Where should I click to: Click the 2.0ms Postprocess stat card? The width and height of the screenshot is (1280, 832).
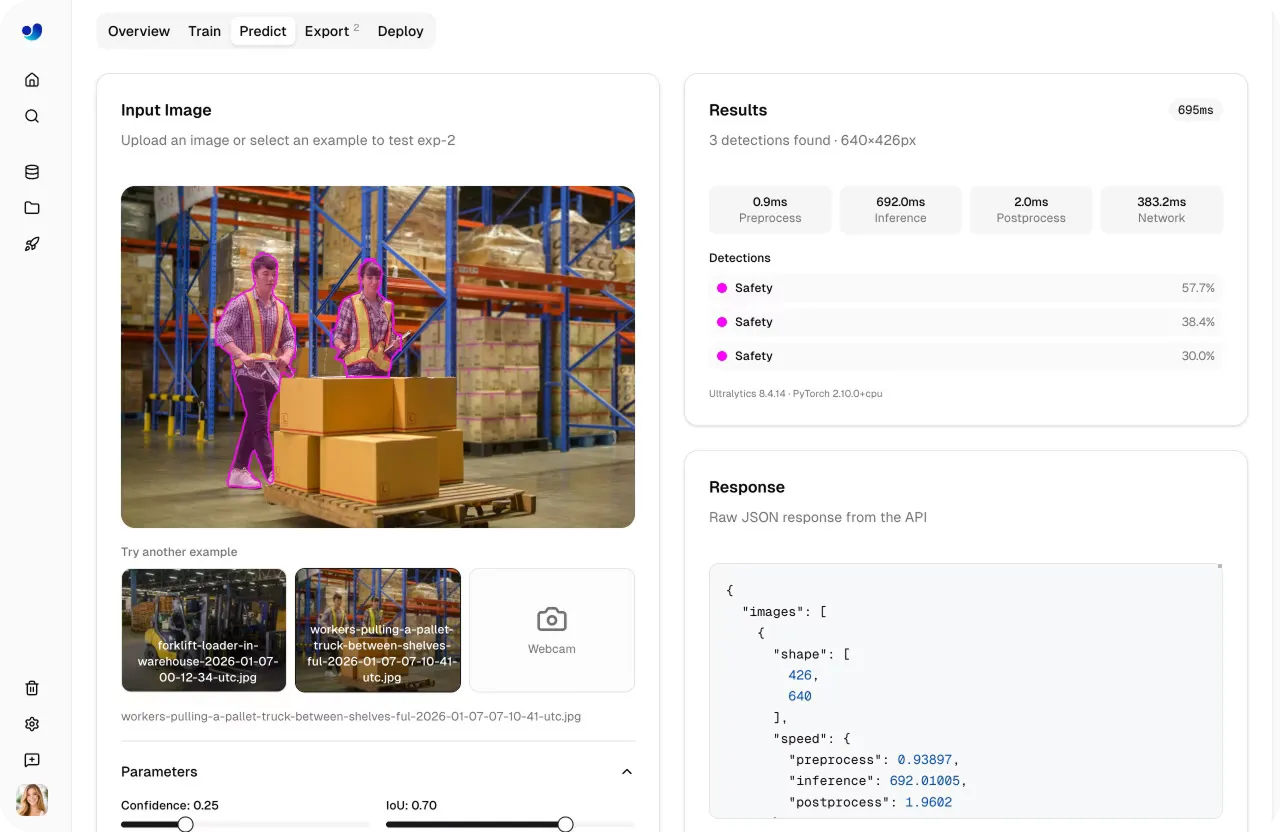[1031, 210]
